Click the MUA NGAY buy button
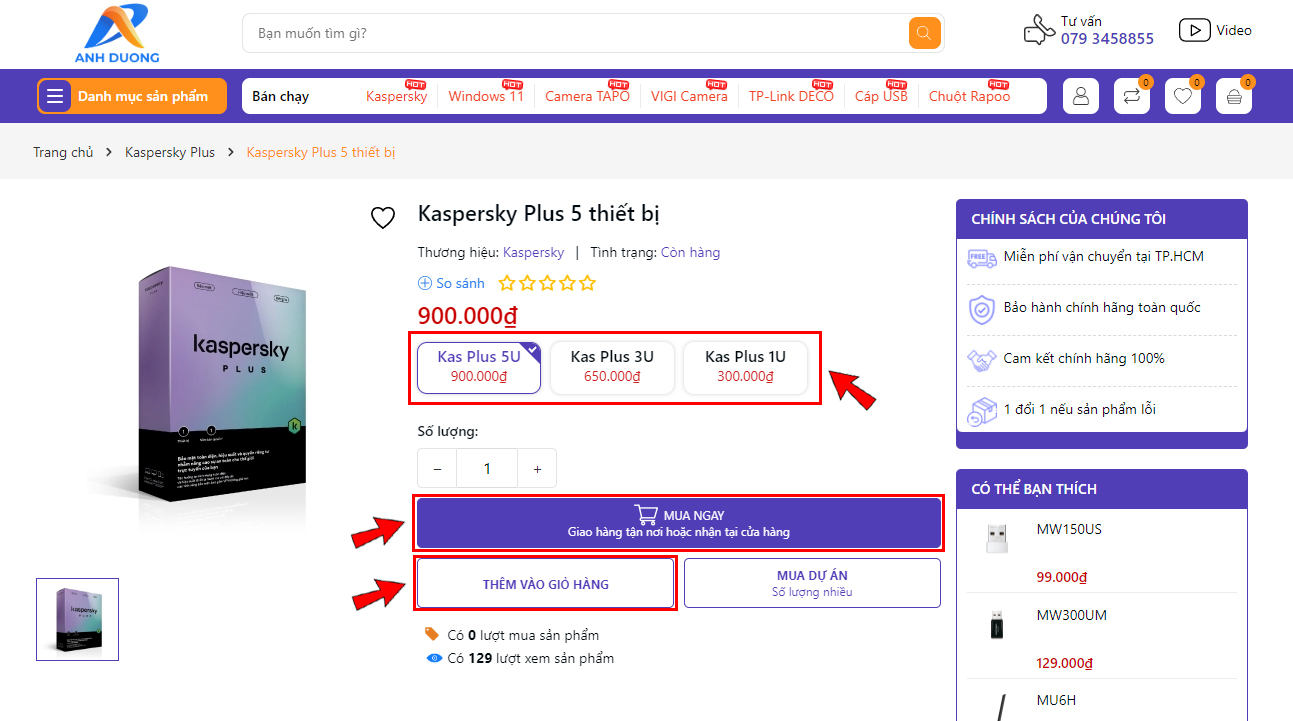The height and width of the screenshot is (721, 1293). coord(679,522)
